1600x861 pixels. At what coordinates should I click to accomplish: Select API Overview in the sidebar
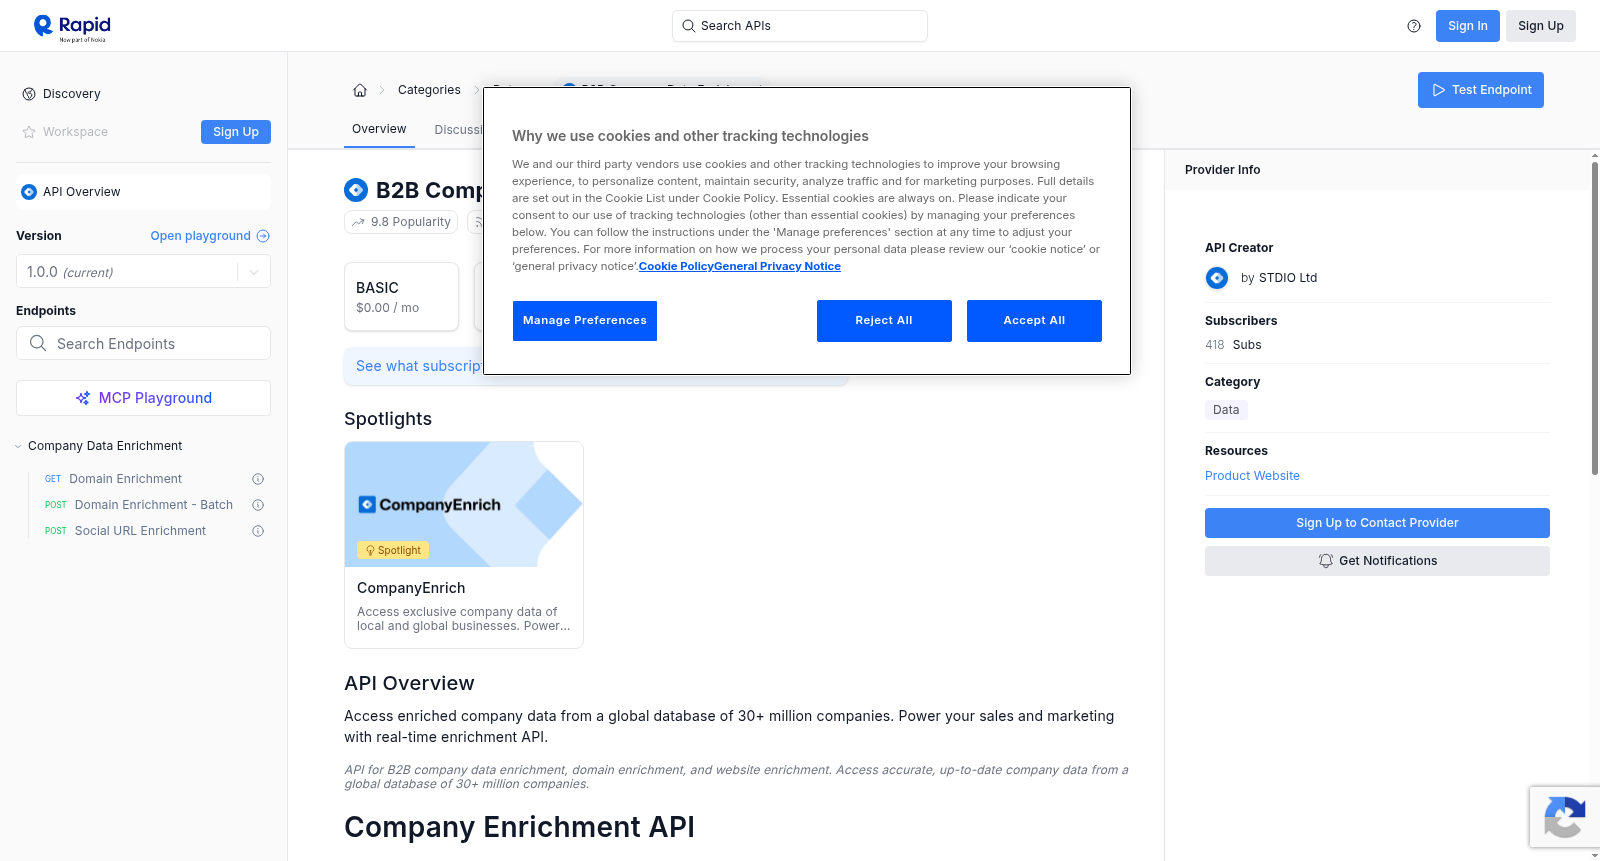[143, 192]
